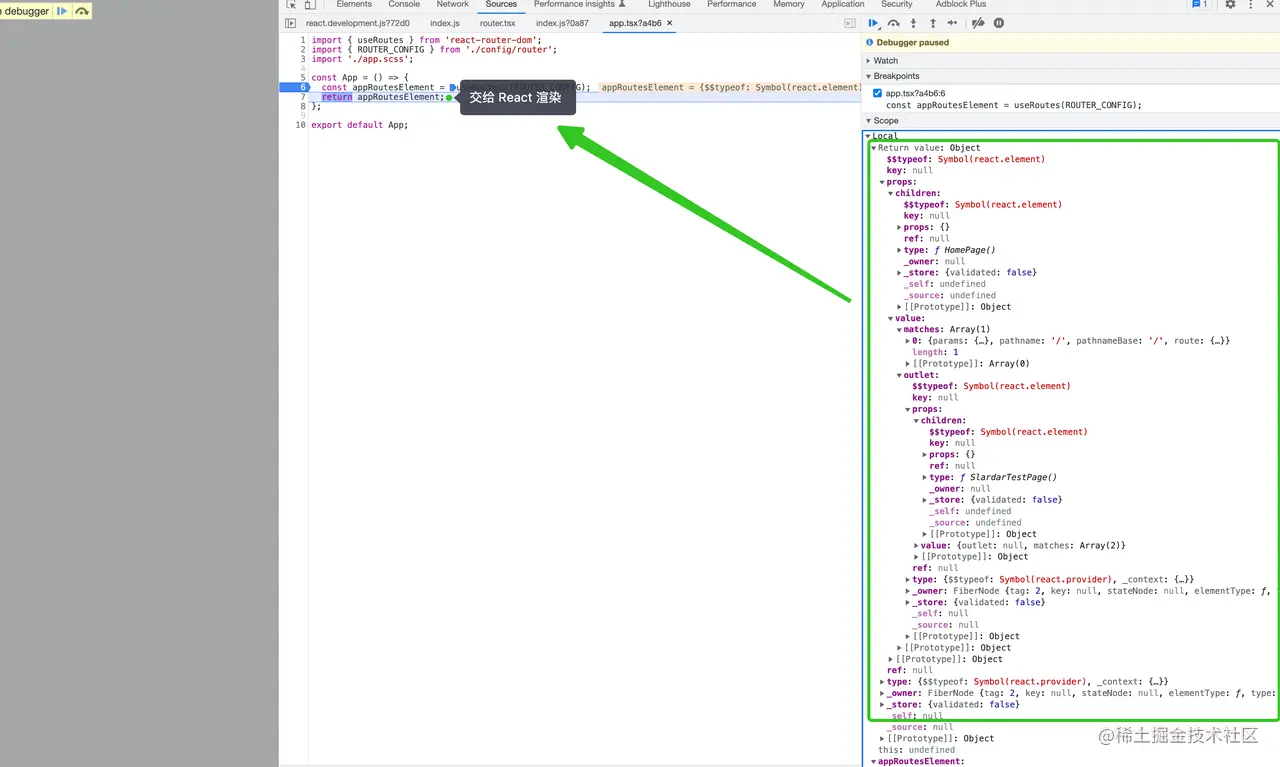The height and width of the screenshot is (767, 1280).
Task: Switch to the Memory tab
Action: pos(788,5)
